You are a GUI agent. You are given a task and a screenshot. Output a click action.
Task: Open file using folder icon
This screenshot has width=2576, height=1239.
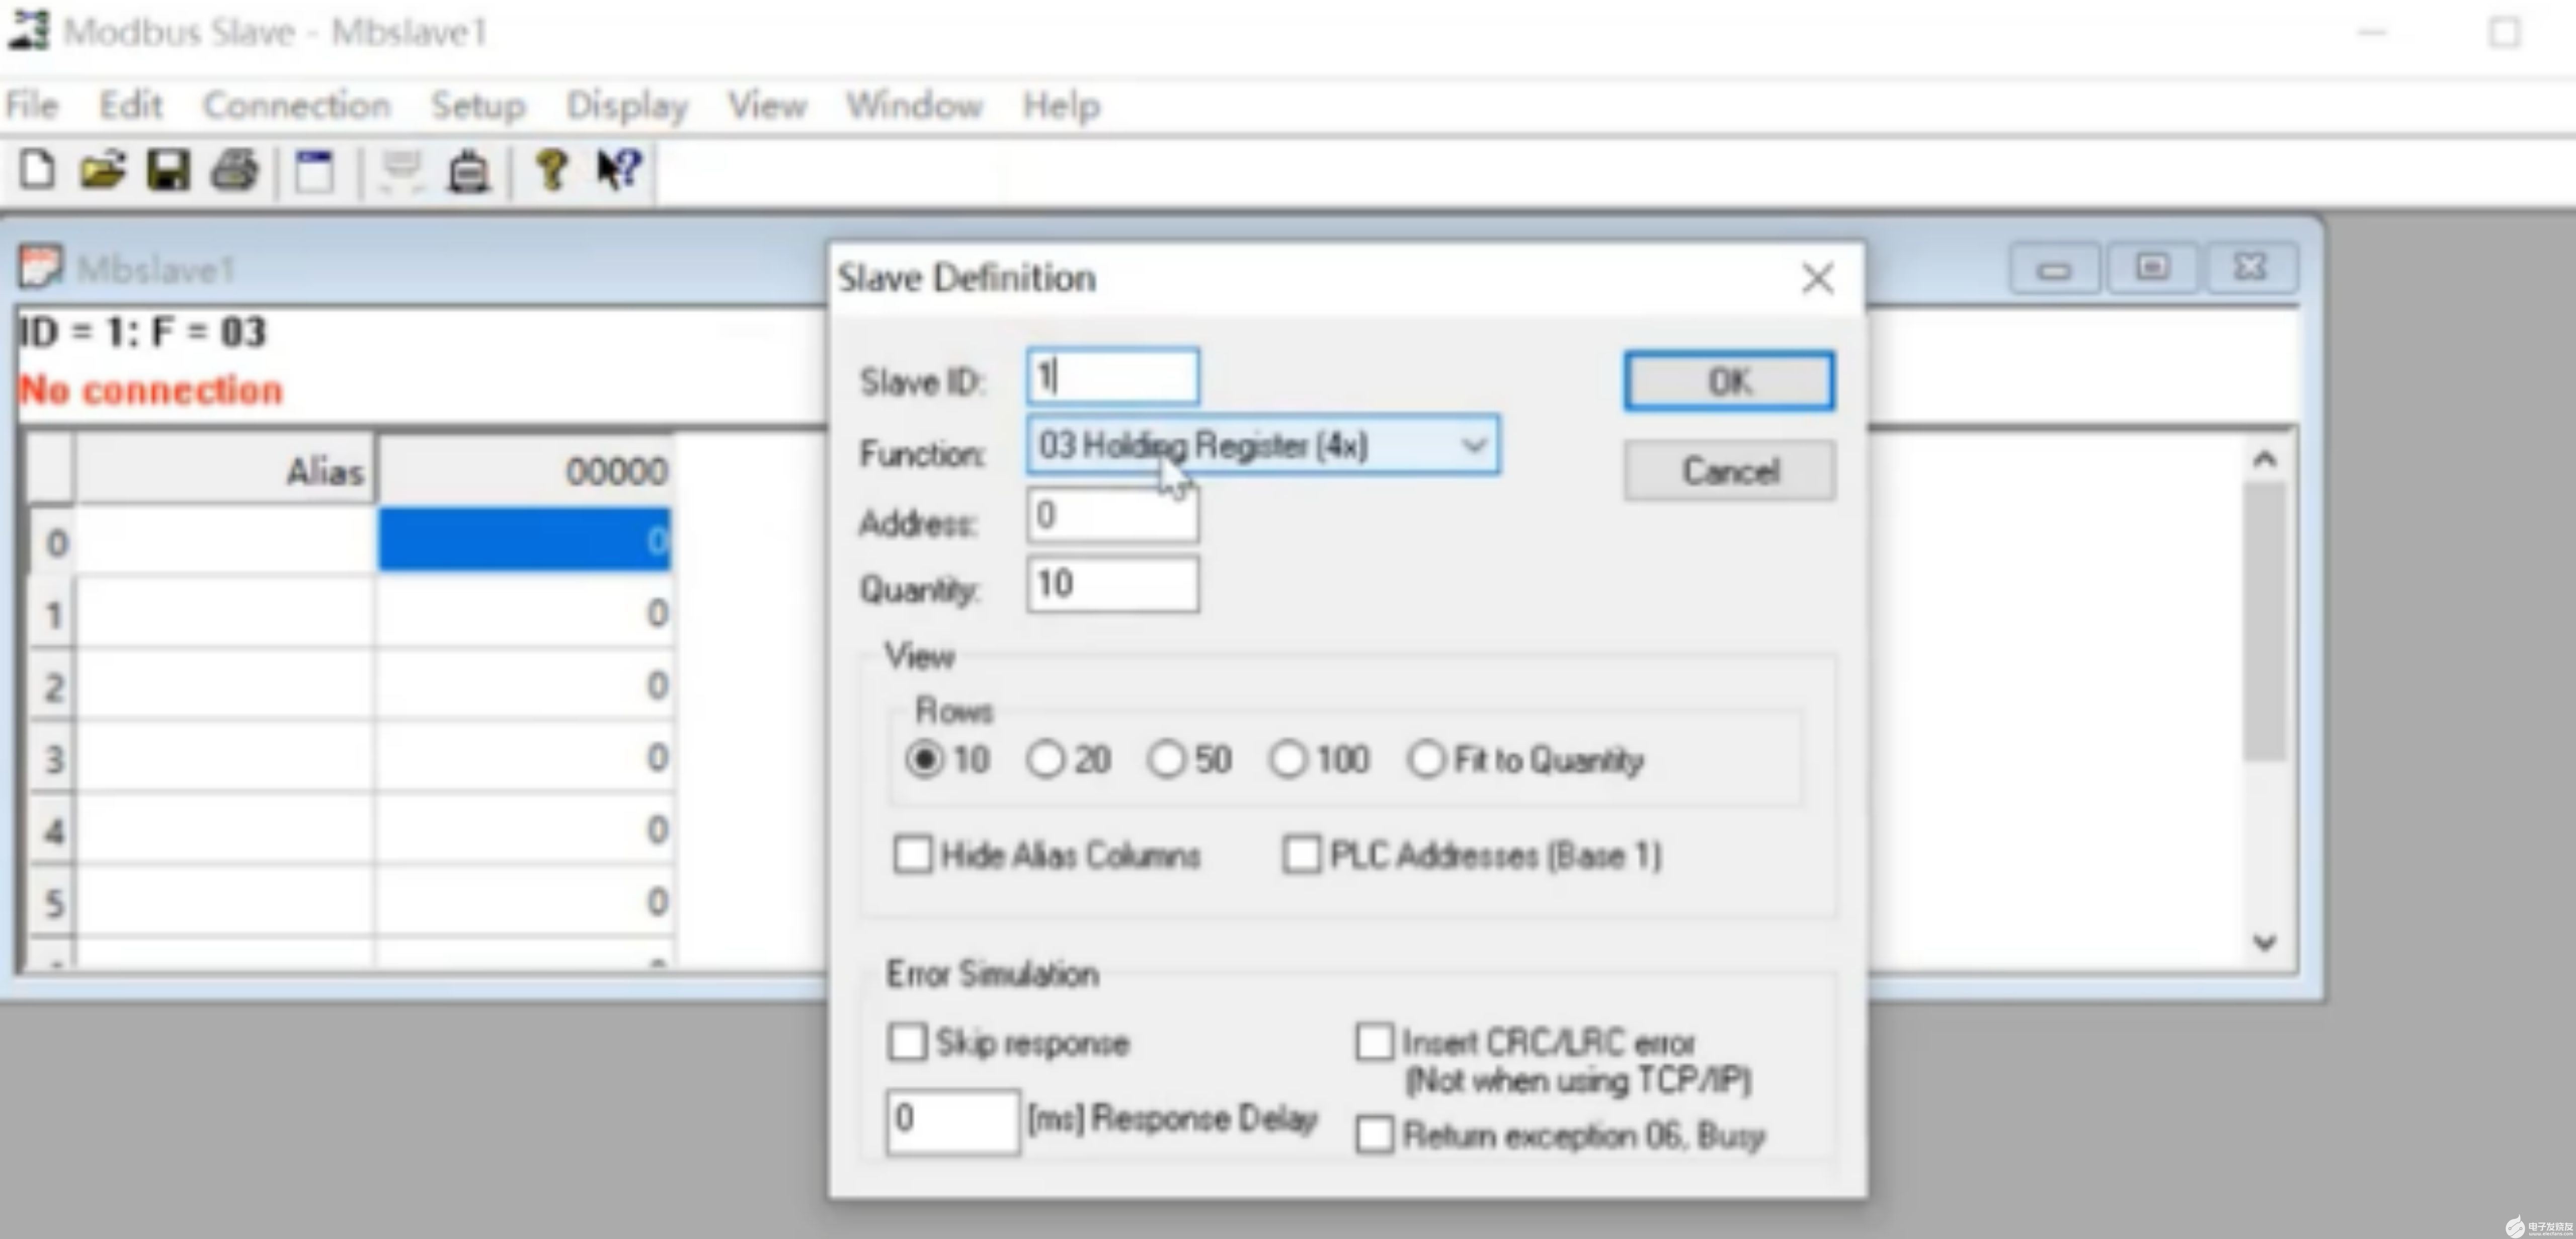[x=89, y=171]
